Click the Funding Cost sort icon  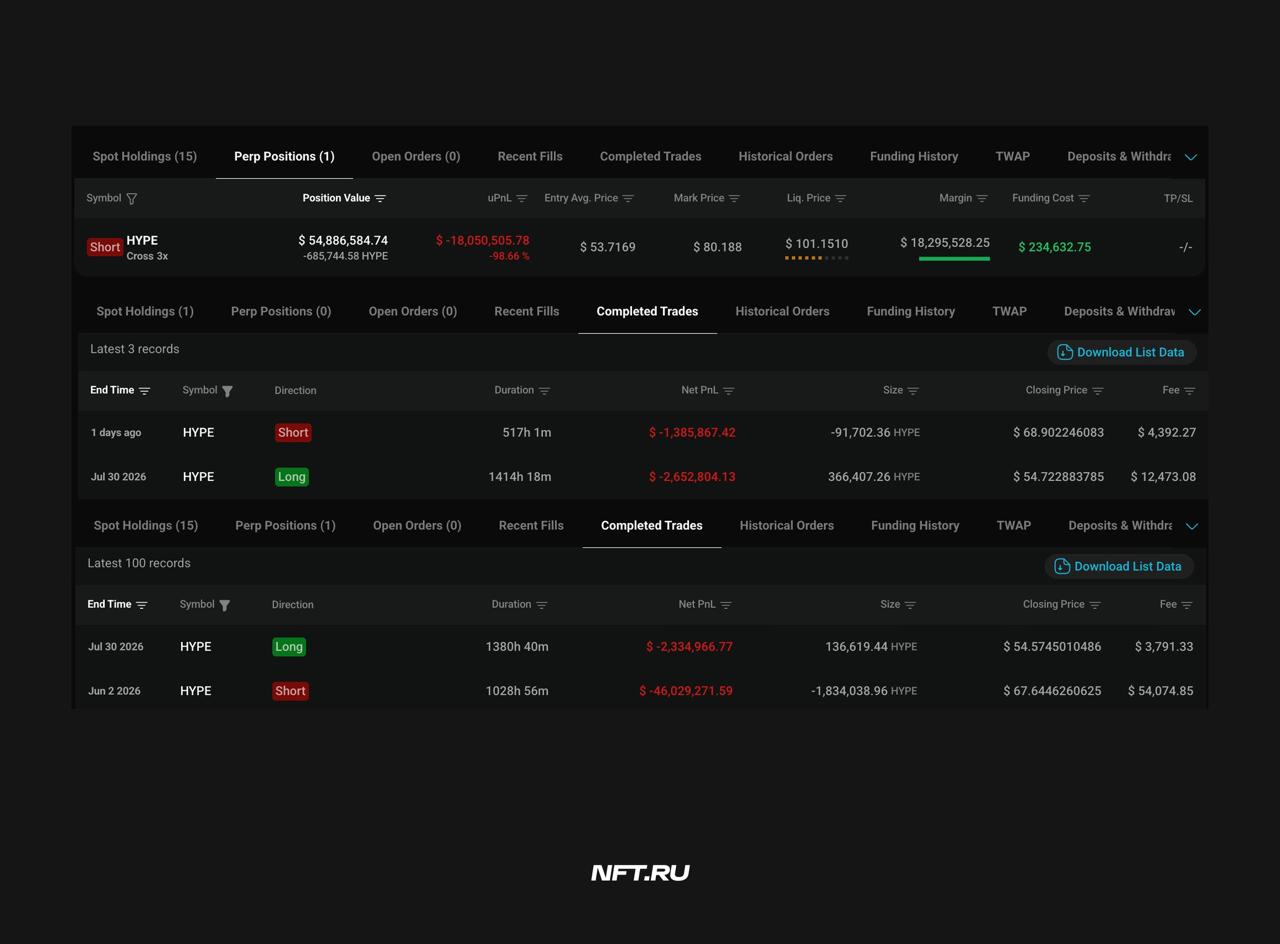[x=1084, y=199]
